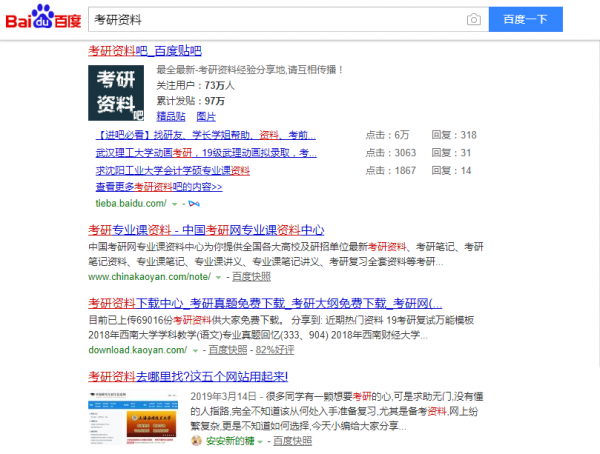Click the 82%好评 rating link
This screenshot has height=454, width=600.
[275, 349]
